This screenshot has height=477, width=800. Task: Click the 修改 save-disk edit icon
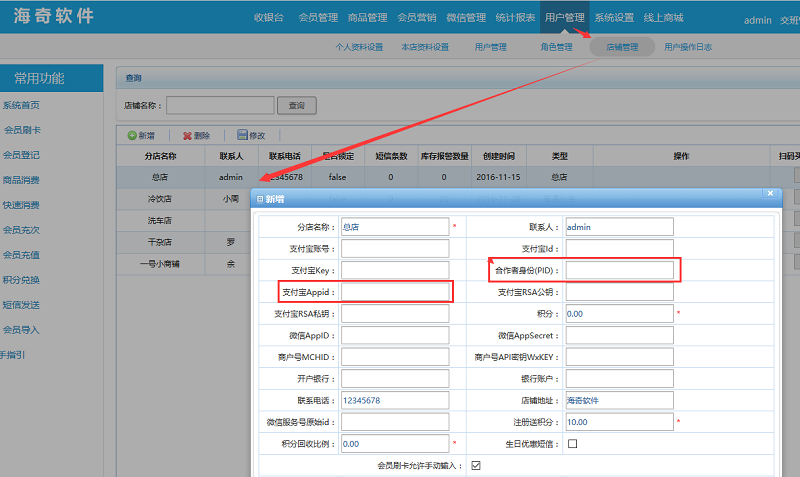(x=242, y=135)
